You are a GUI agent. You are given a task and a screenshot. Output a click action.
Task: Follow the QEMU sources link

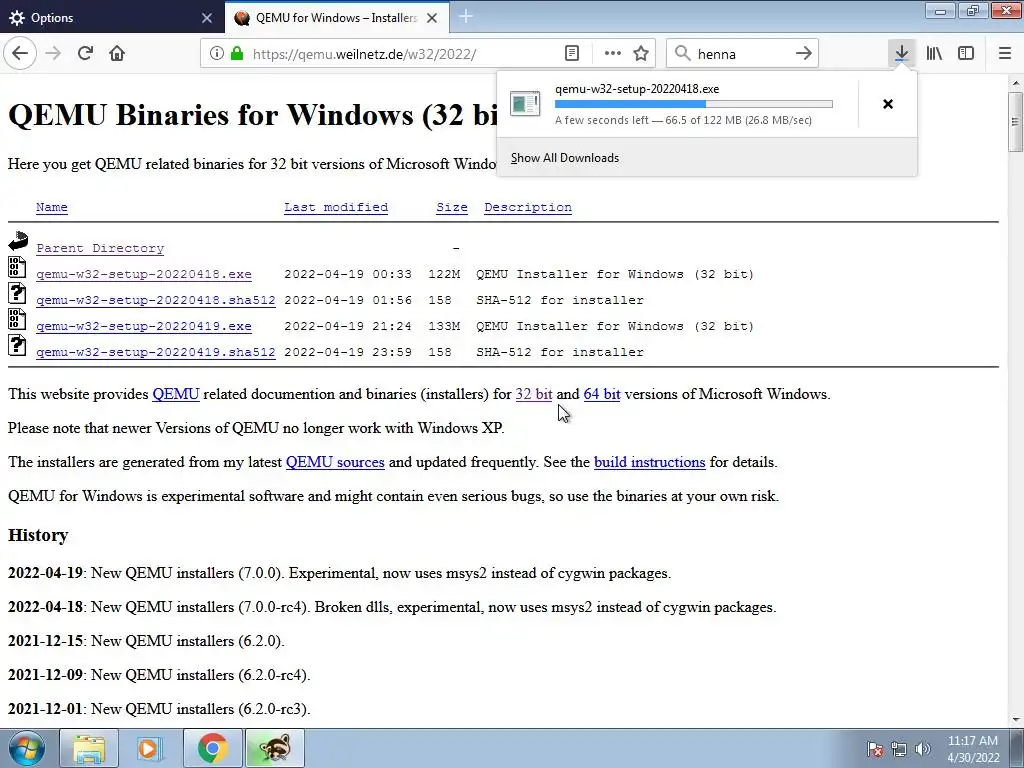click(x=335, y=462)
